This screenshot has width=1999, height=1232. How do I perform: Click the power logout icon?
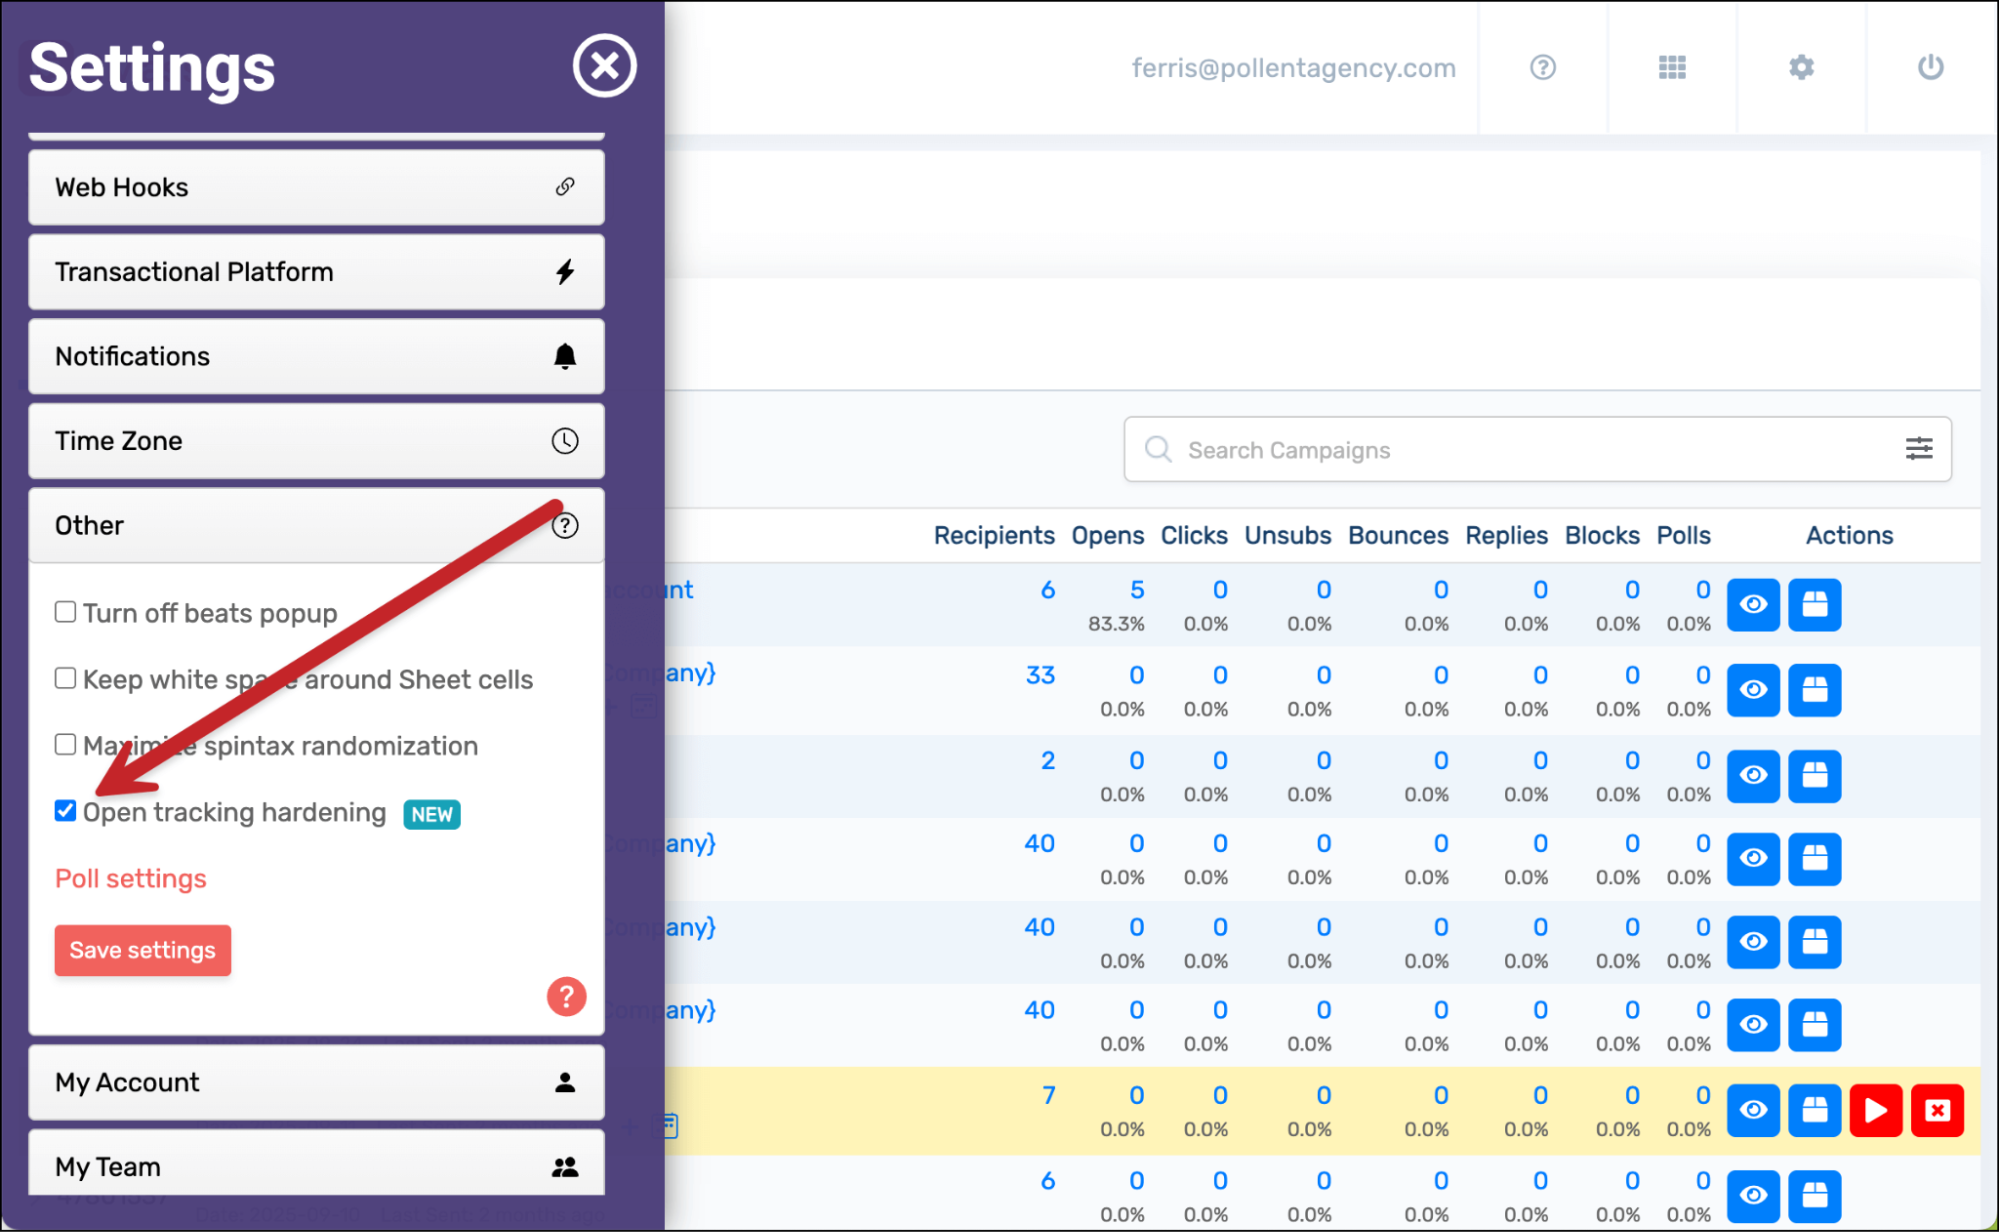(1930, 67)
